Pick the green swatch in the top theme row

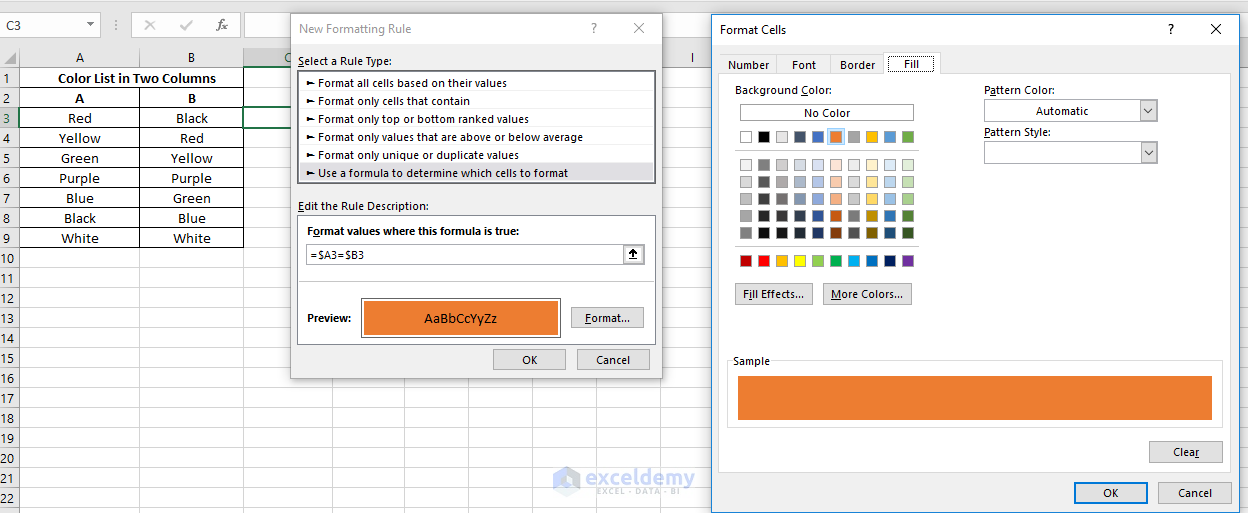908,137
